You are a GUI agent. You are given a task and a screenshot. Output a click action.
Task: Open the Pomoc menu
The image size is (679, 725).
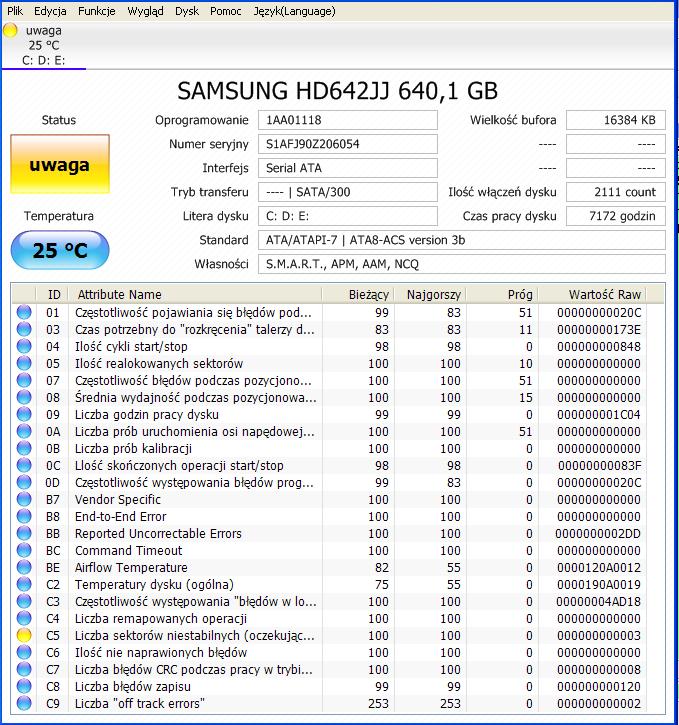(226, 11)
